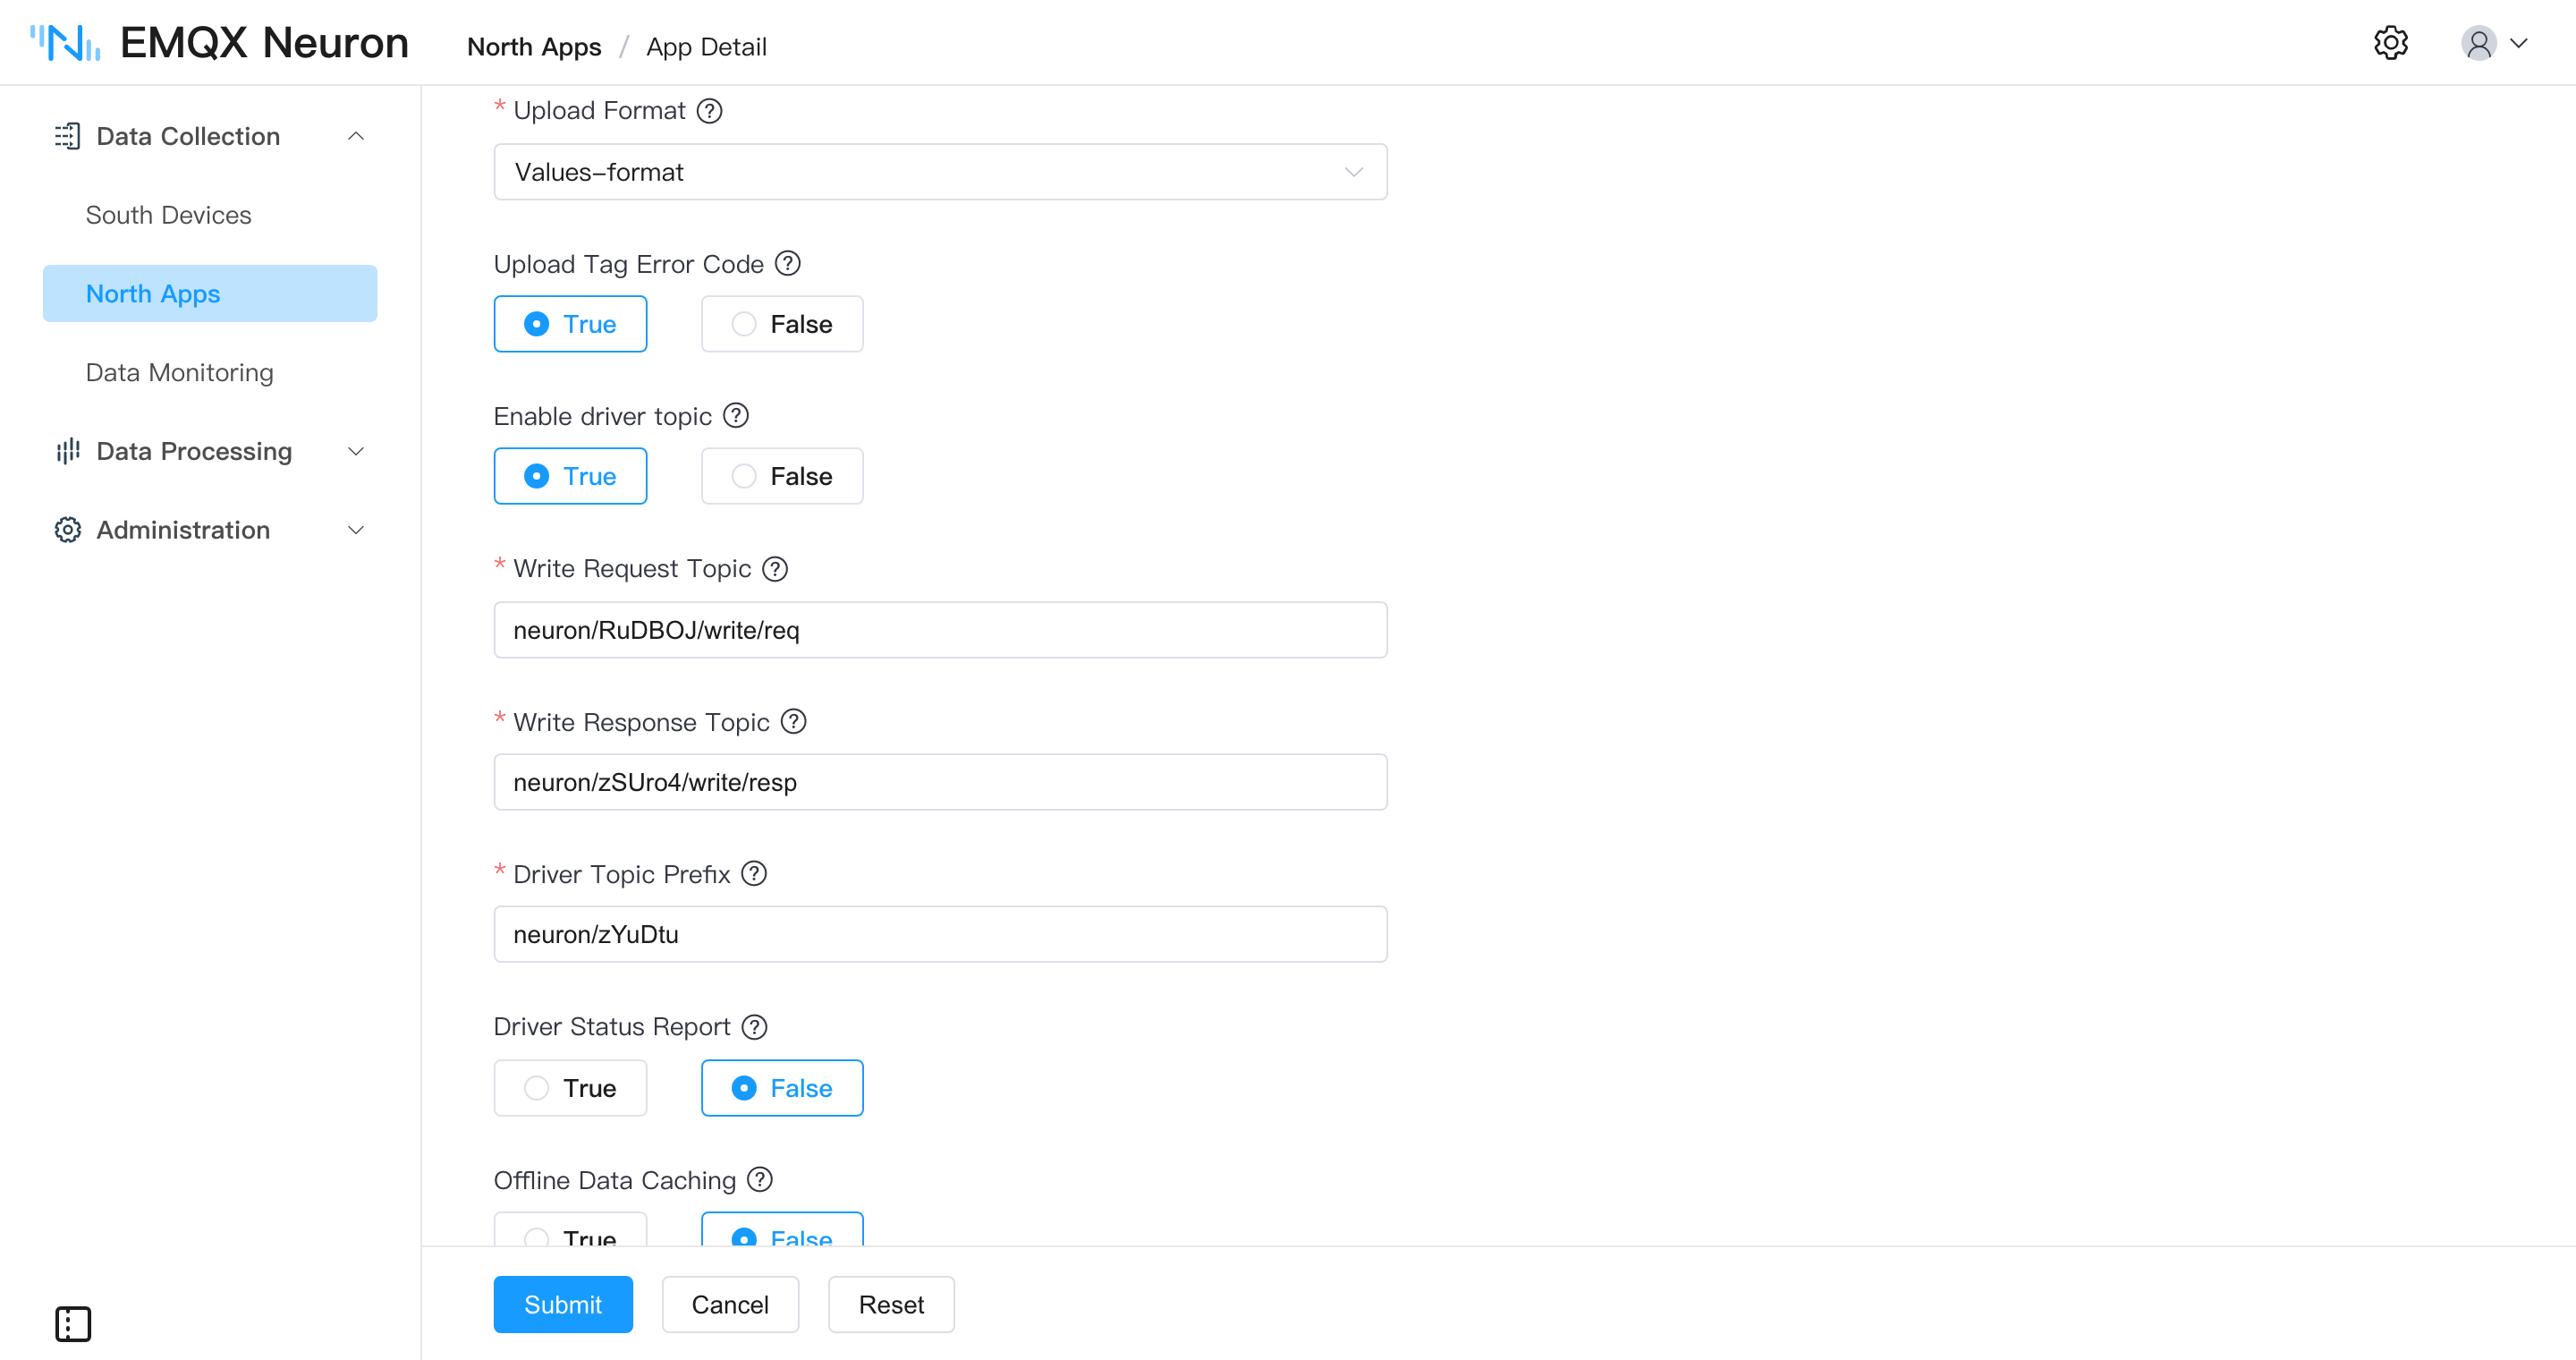The image size is (2576, 1360).
Task: Collapse the Data Collection menu chevron
Action: (355, 136)
